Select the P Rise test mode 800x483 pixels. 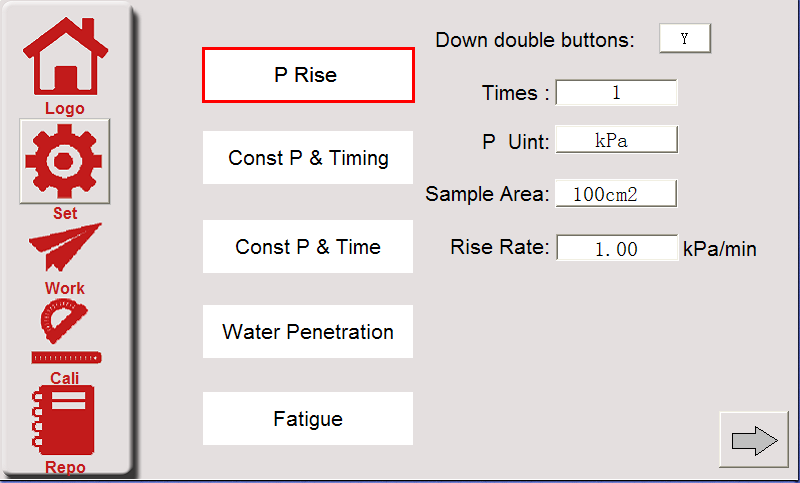308,75
